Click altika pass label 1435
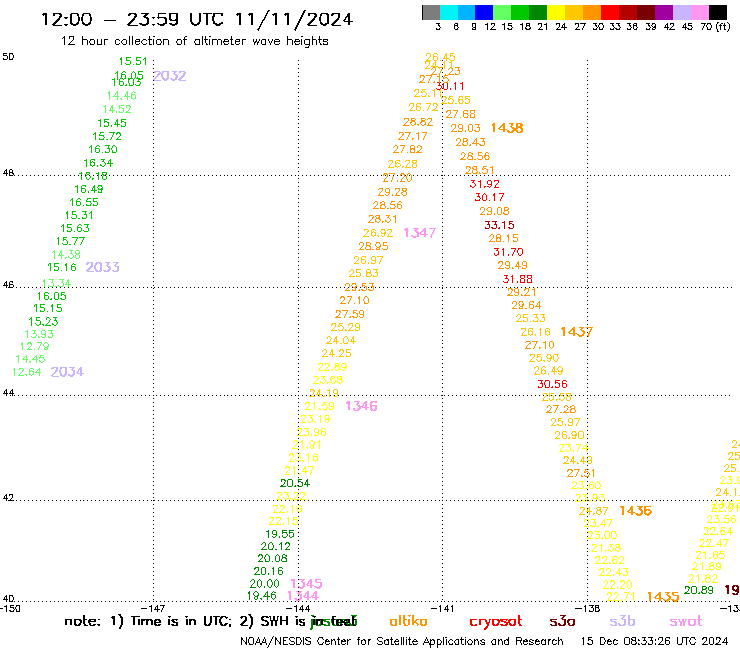Screen dimensions: 740x650 click(663, 597)
